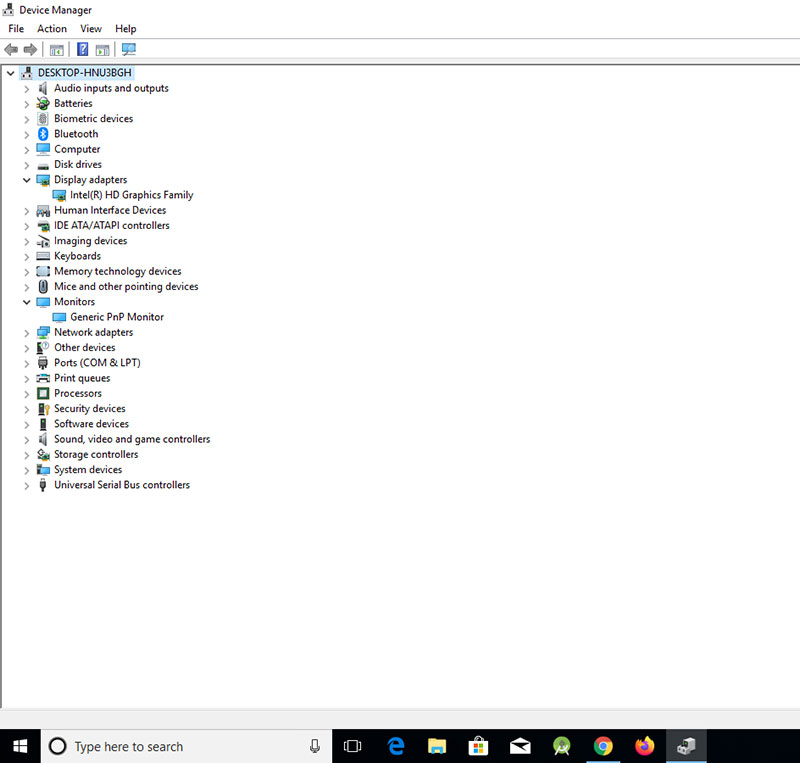This screenshot has width=800, height=763.
Task: Select the Software devices label
Action: point(91,424)
